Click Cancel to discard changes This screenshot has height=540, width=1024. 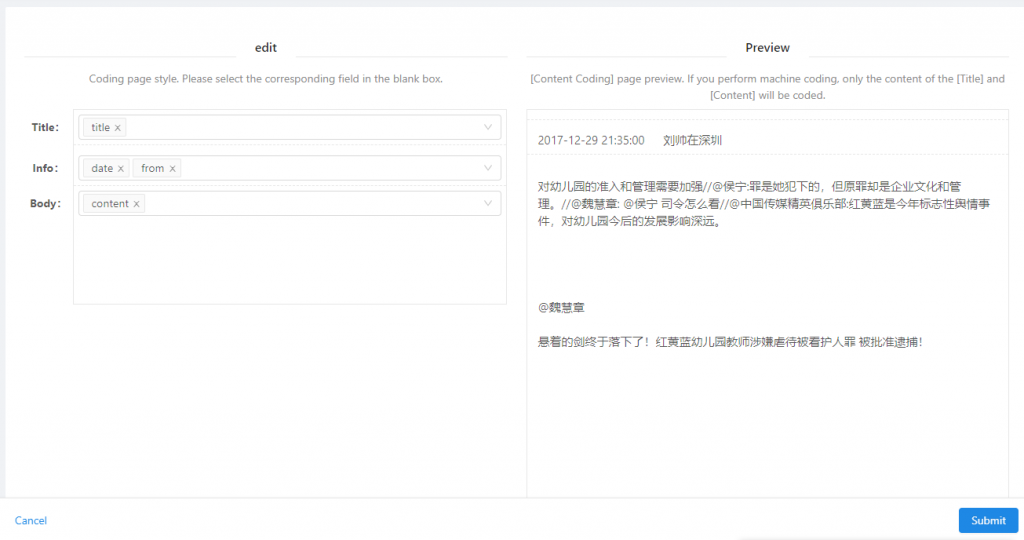click(x=31, y=520)
